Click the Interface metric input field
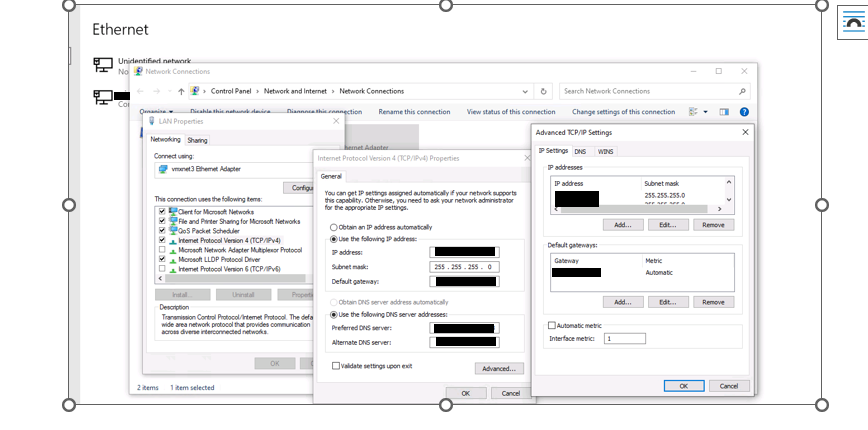868x430 pixels. pos(625,339)
